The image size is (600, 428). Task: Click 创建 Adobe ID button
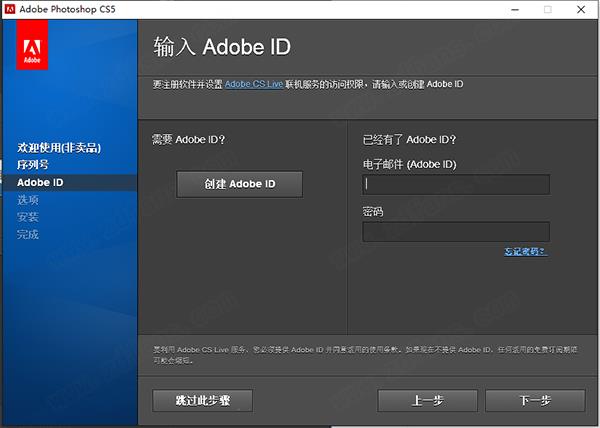click(240, 184)
